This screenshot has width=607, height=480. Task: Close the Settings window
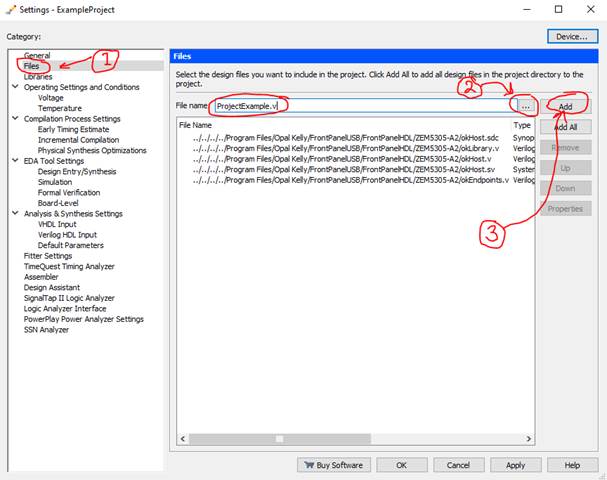(591, 9)
